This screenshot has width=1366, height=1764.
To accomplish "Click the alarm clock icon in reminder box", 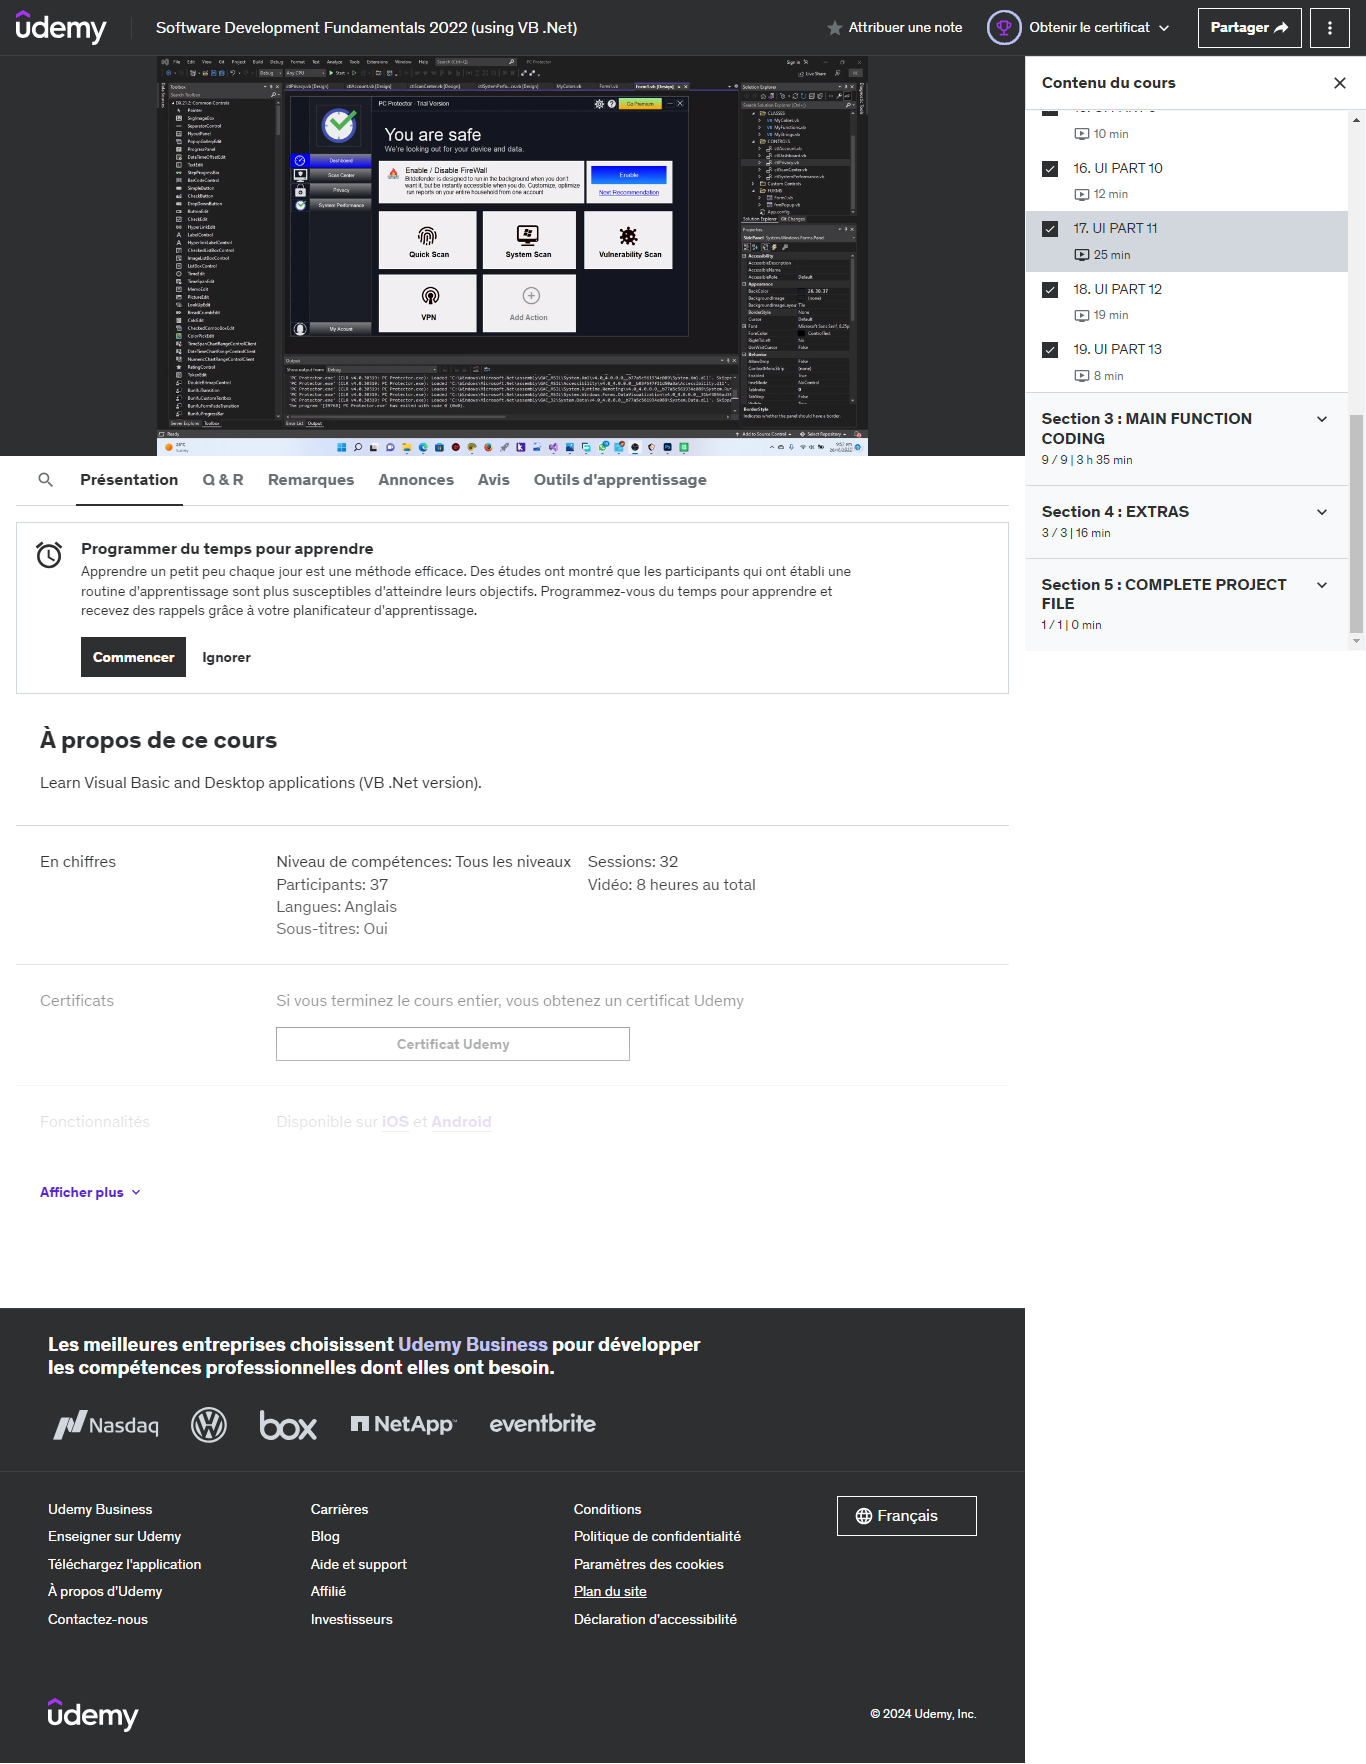I will coord(49,554).
